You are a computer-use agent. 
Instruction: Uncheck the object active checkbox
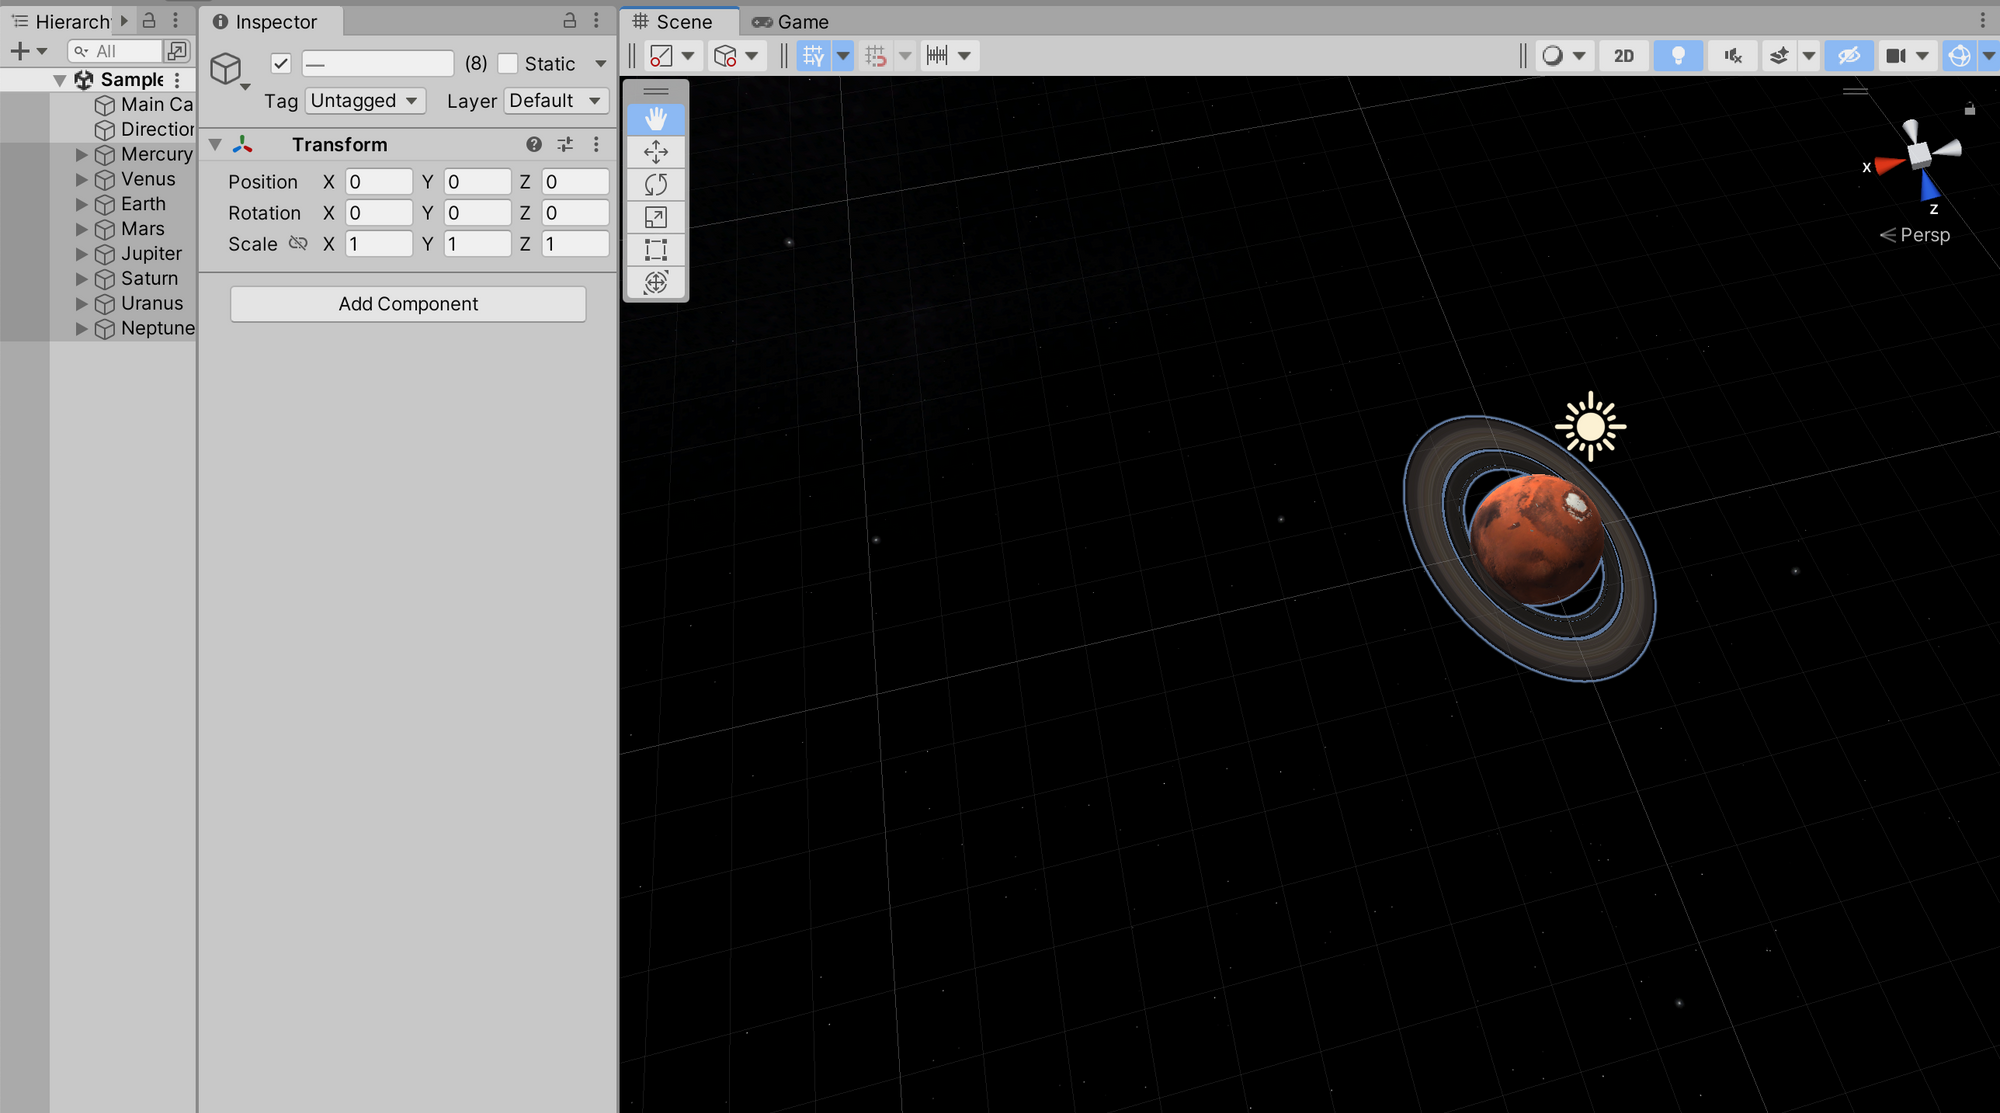click(x=281, y=64)
